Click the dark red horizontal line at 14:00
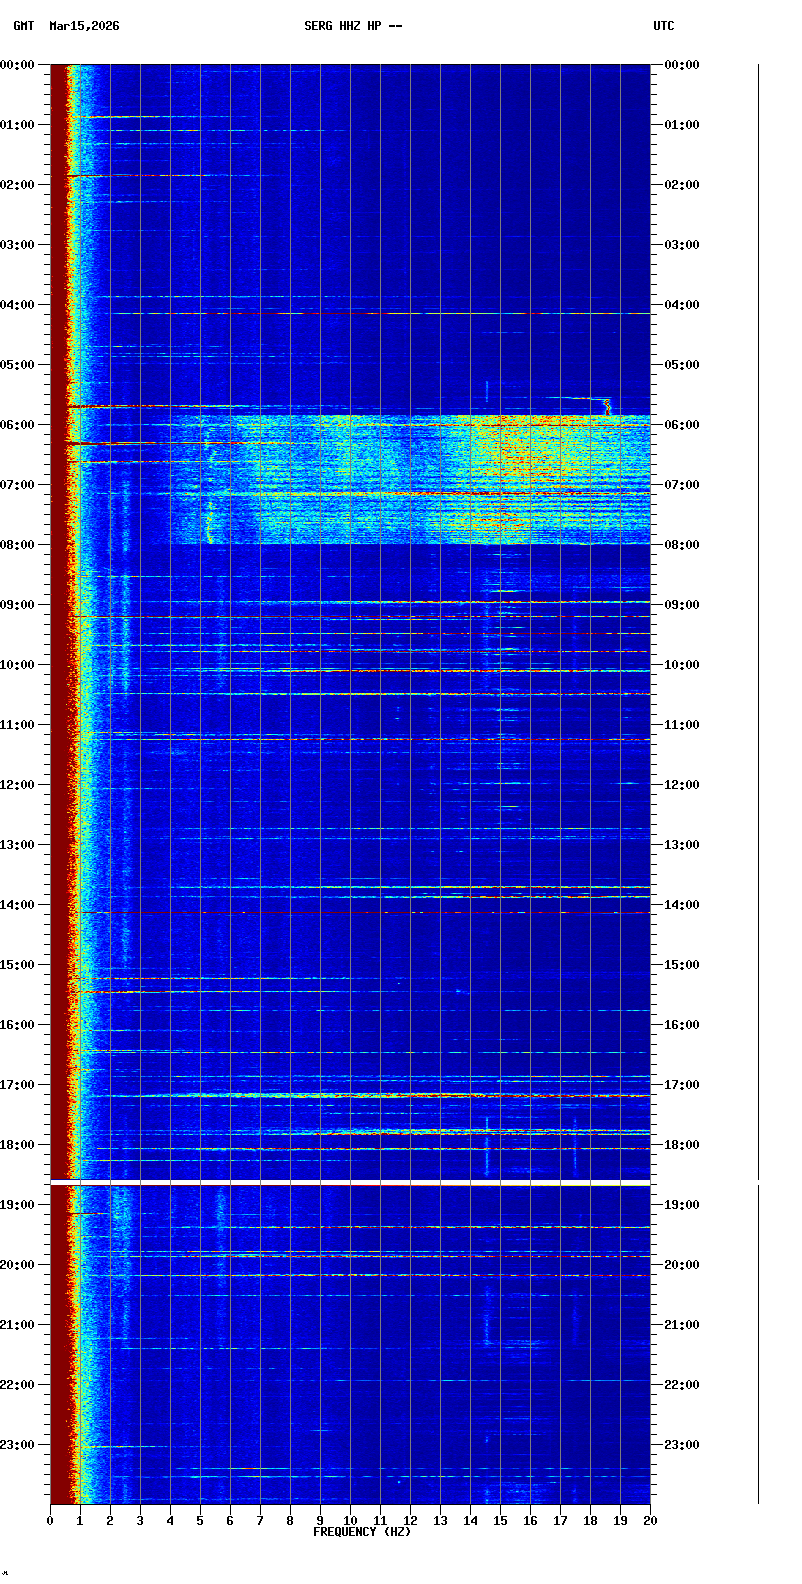 pyautogui.click(x=350, y=912)
